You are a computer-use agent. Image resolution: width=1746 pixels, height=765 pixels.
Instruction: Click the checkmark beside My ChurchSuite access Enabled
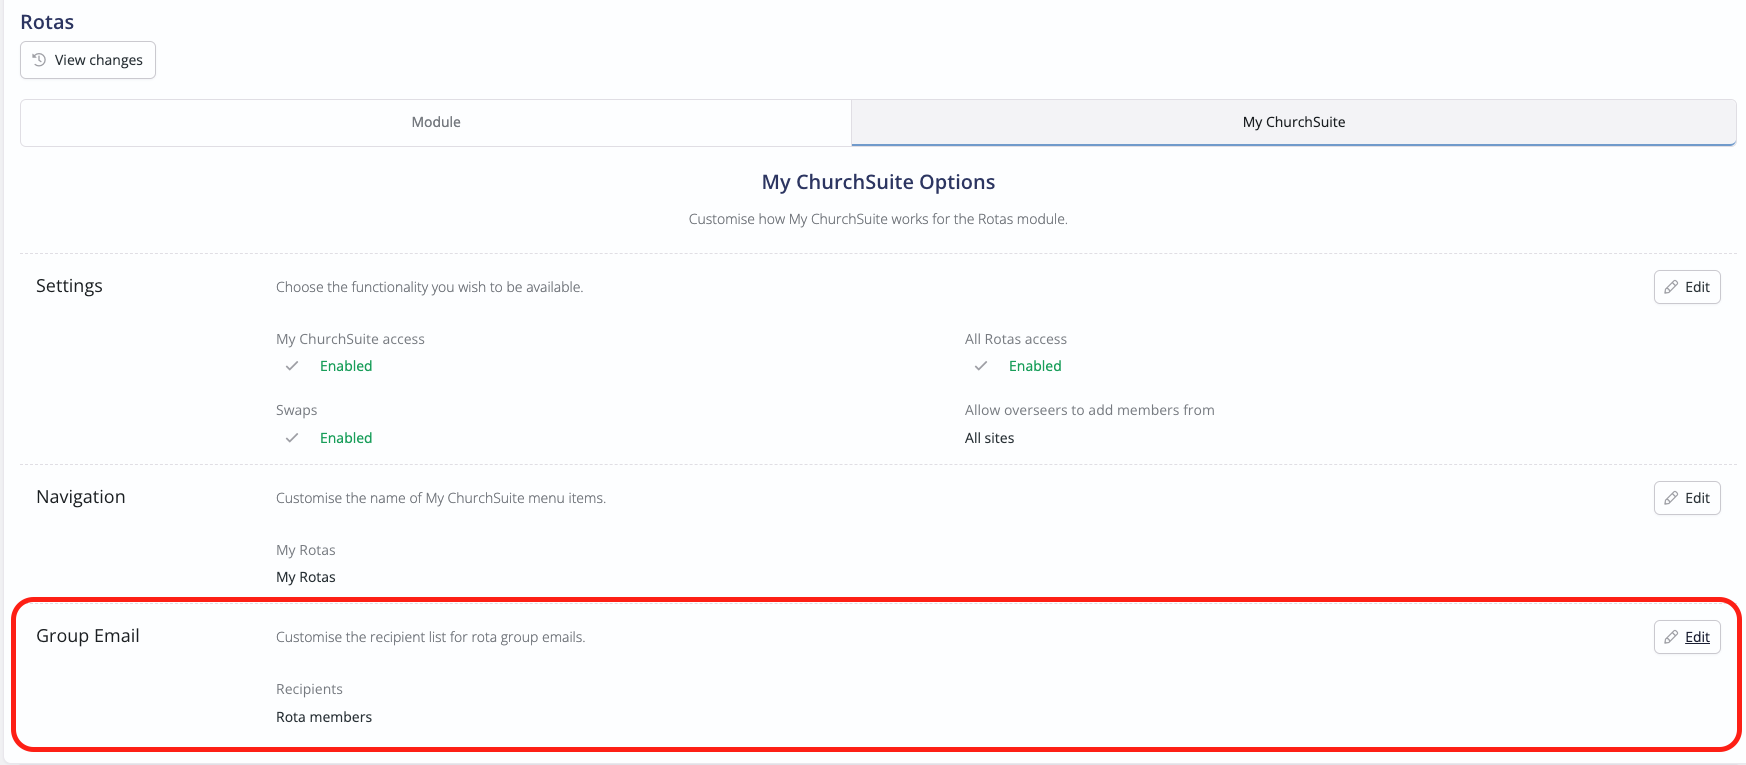[x=292, y=366]
